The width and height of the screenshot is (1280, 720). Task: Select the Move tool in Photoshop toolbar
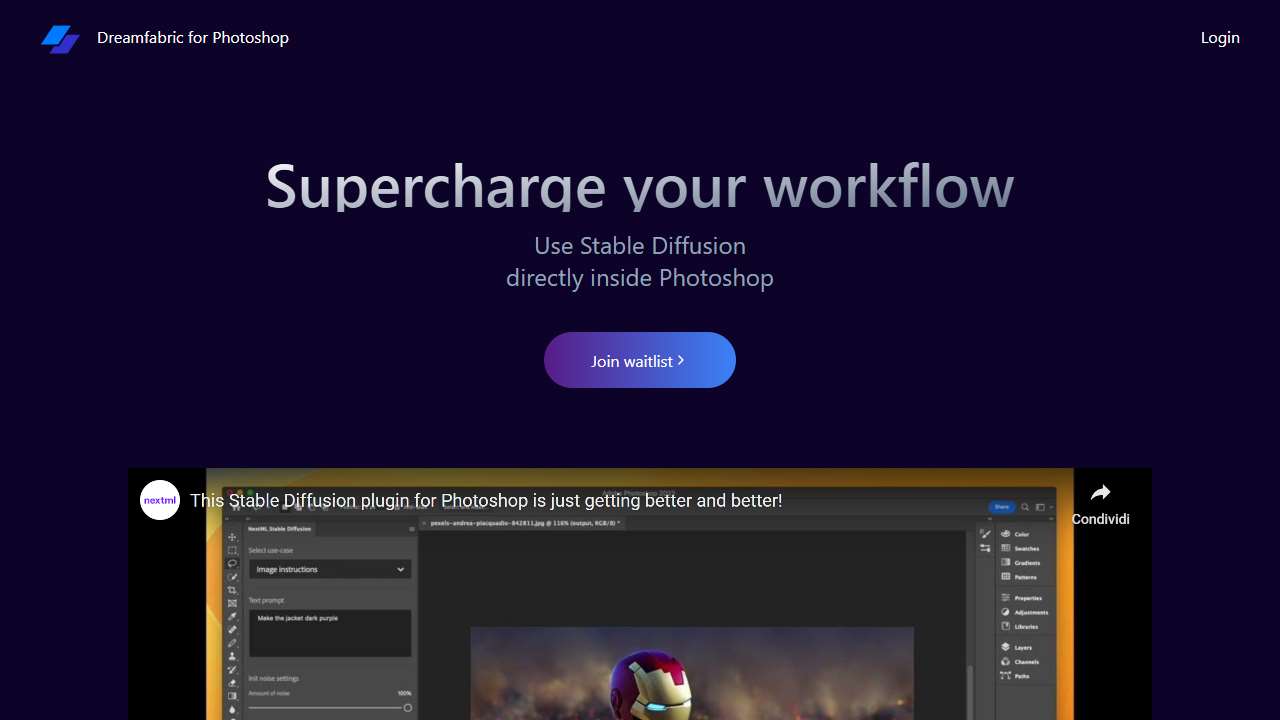click(233, 537)
